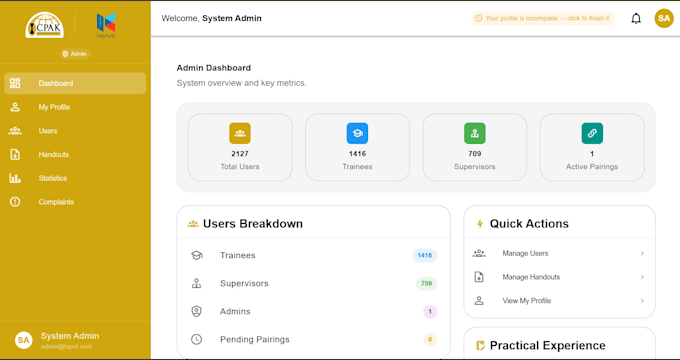Open Complaints in the sidebar
The height and width of the screenshot is (360, 680).
point(75,202)
